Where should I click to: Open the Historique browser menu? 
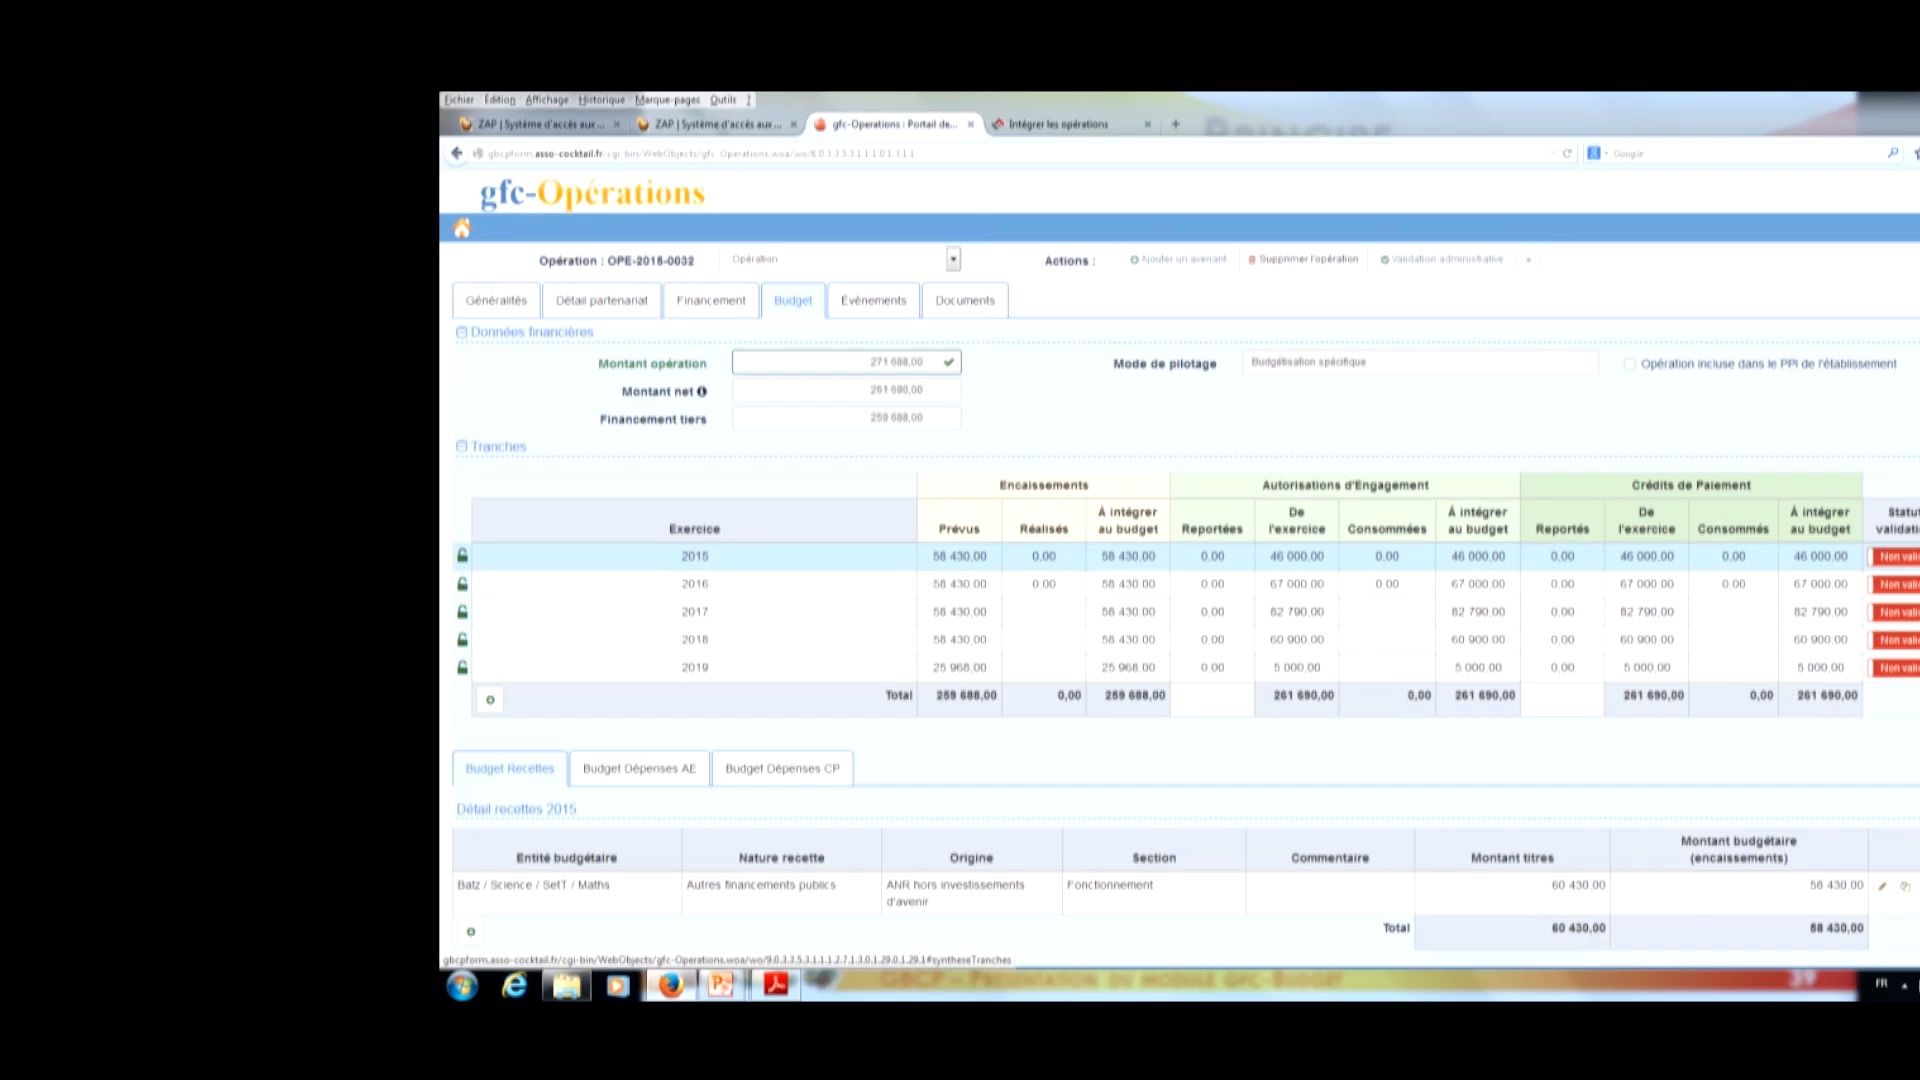click(601, 100)
